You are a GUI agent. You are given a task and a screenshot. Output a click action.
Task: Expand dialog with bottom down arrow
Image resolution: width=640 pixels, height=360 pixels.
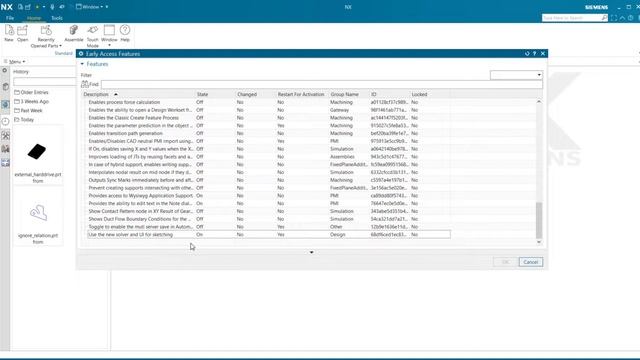(x=311, y=252)
